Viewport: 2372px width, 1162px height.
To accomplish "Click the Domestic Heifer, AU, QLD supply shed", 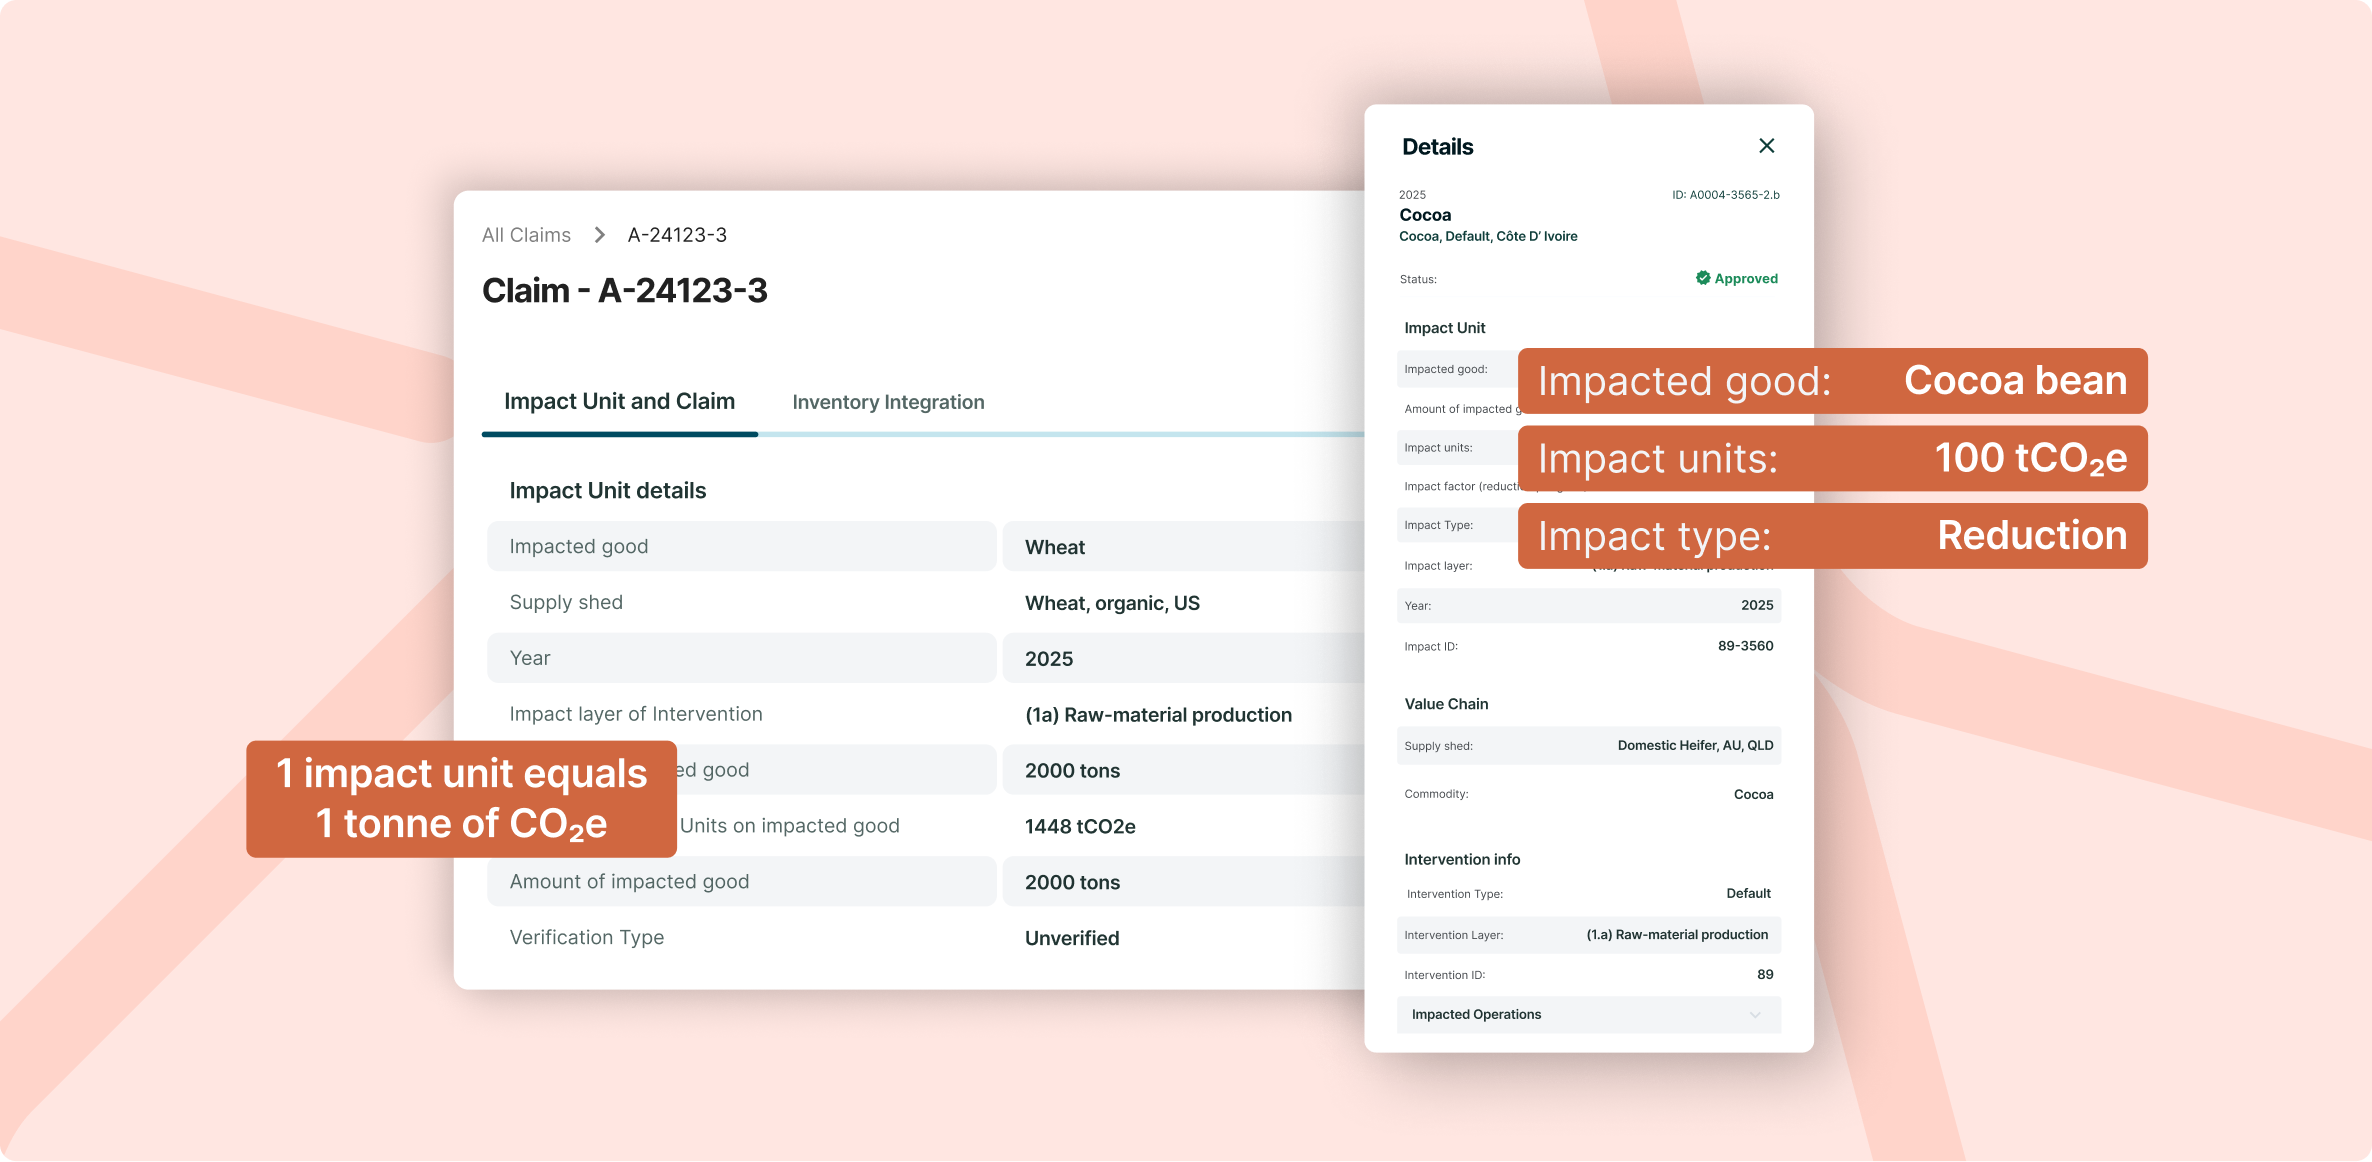I will click(1695, 745).
